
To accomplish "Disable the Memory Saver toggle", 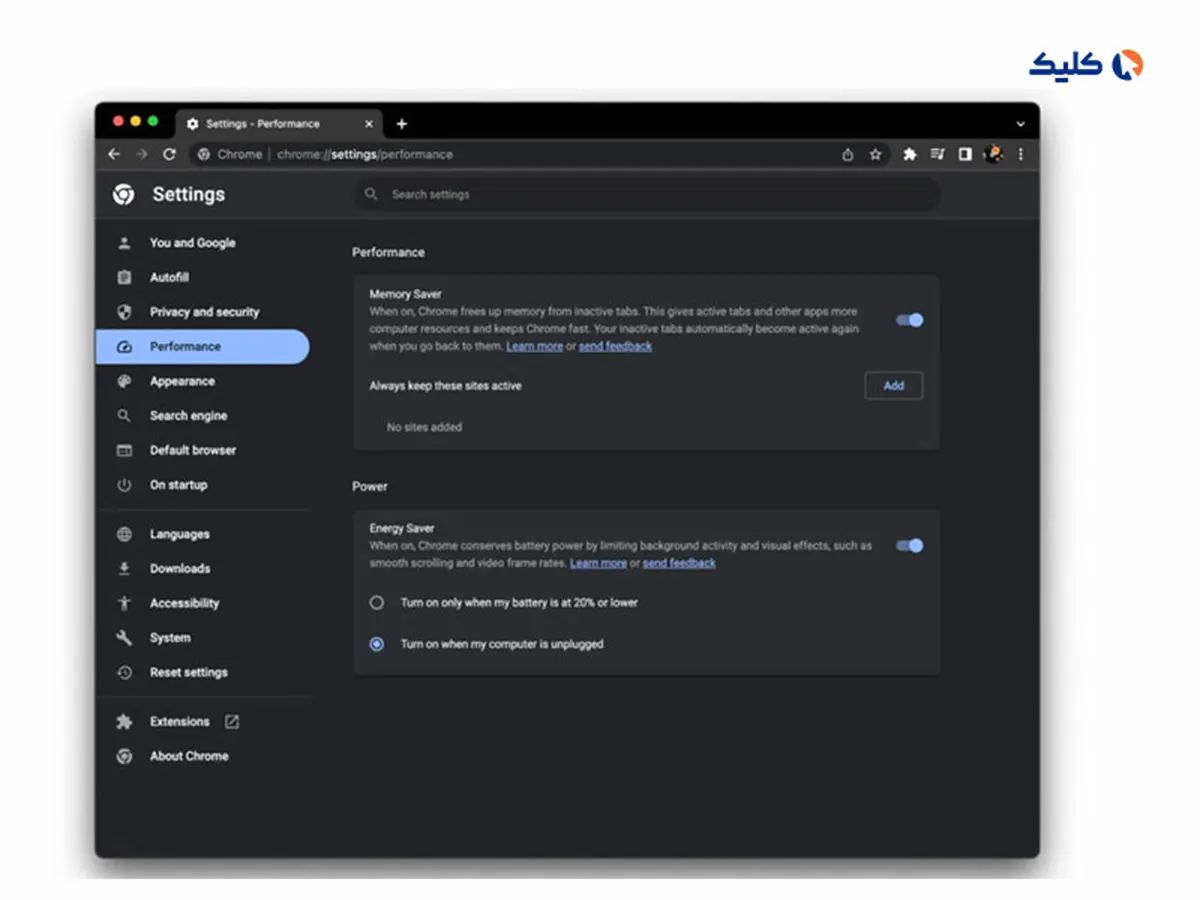I will pyautogui.click(x=910, y=320).
